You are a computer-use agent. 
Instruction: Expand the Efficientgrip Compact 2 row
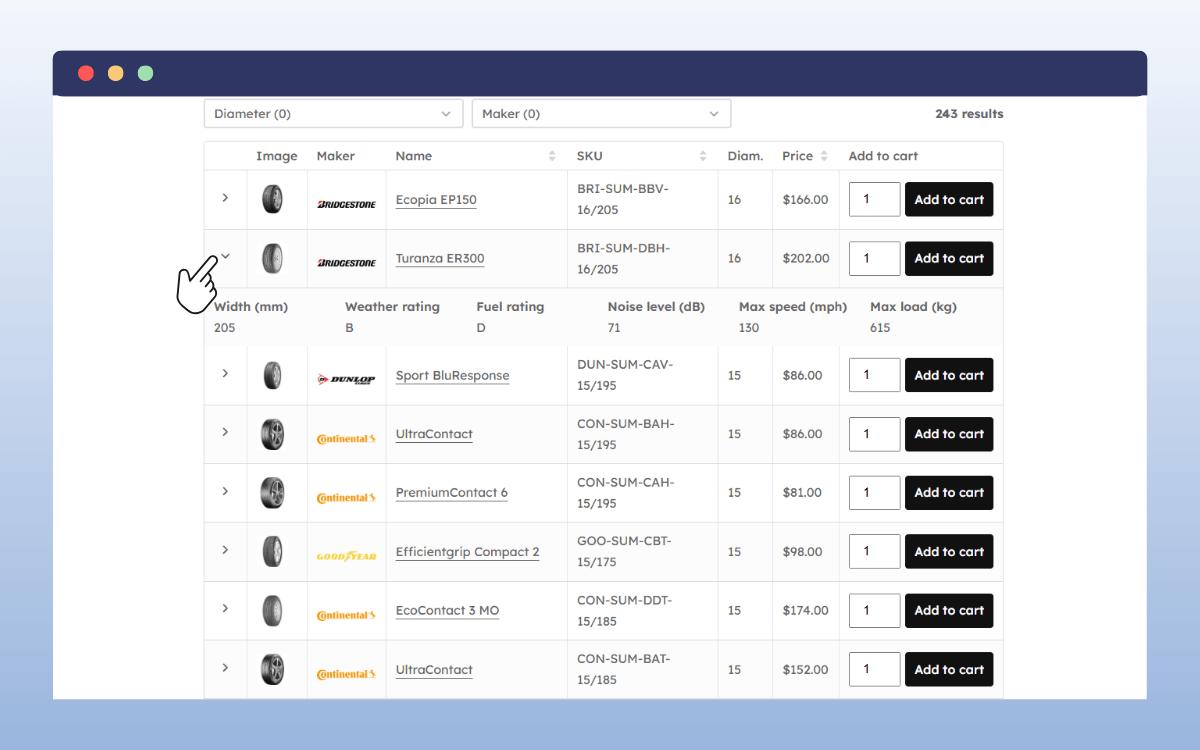point(225,550)
